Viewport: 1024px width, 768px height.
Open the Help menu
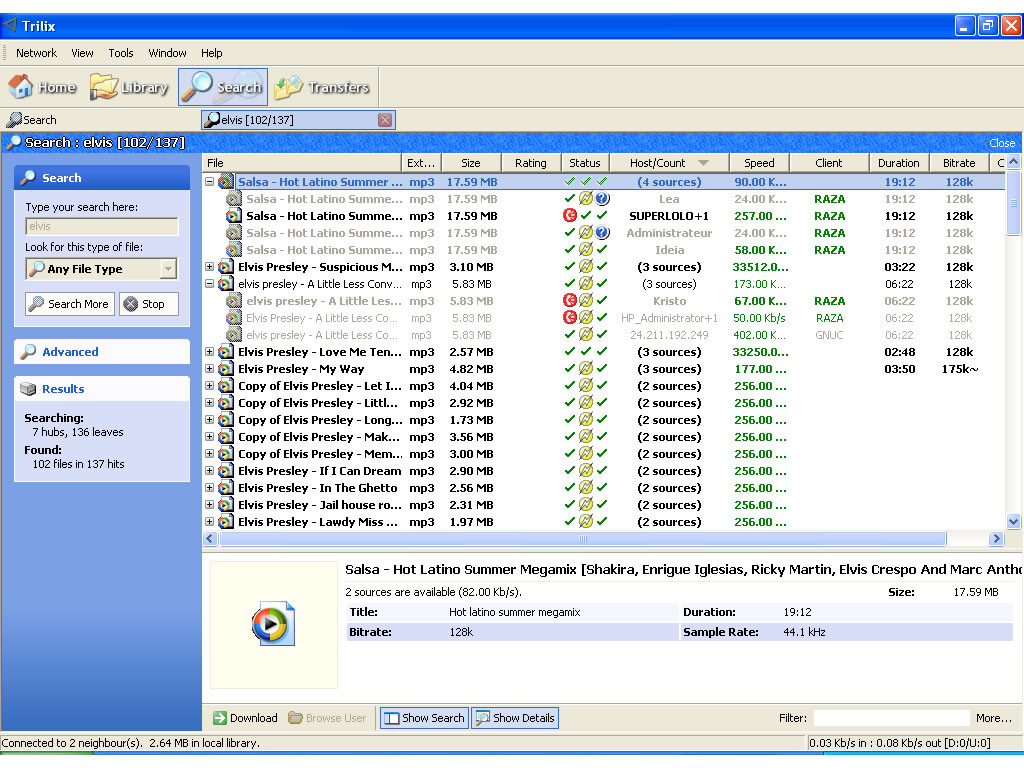(212, 53)
